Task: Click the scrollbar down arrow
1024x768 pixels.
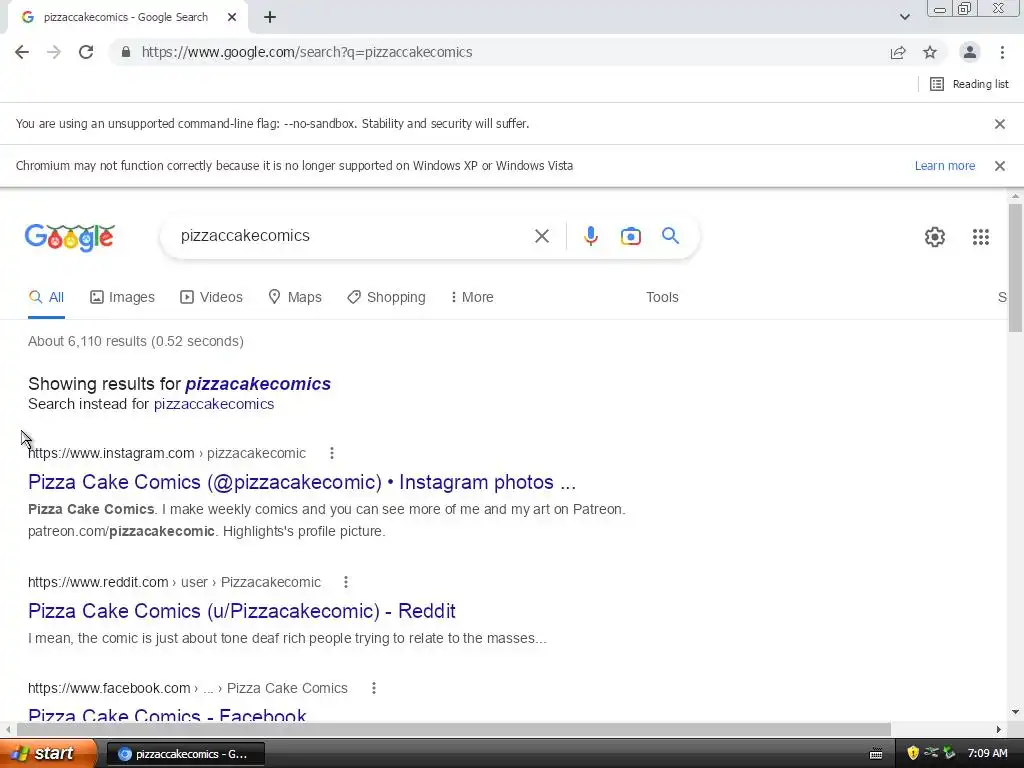Action: pyautogui.click(x=1015, y=712)
